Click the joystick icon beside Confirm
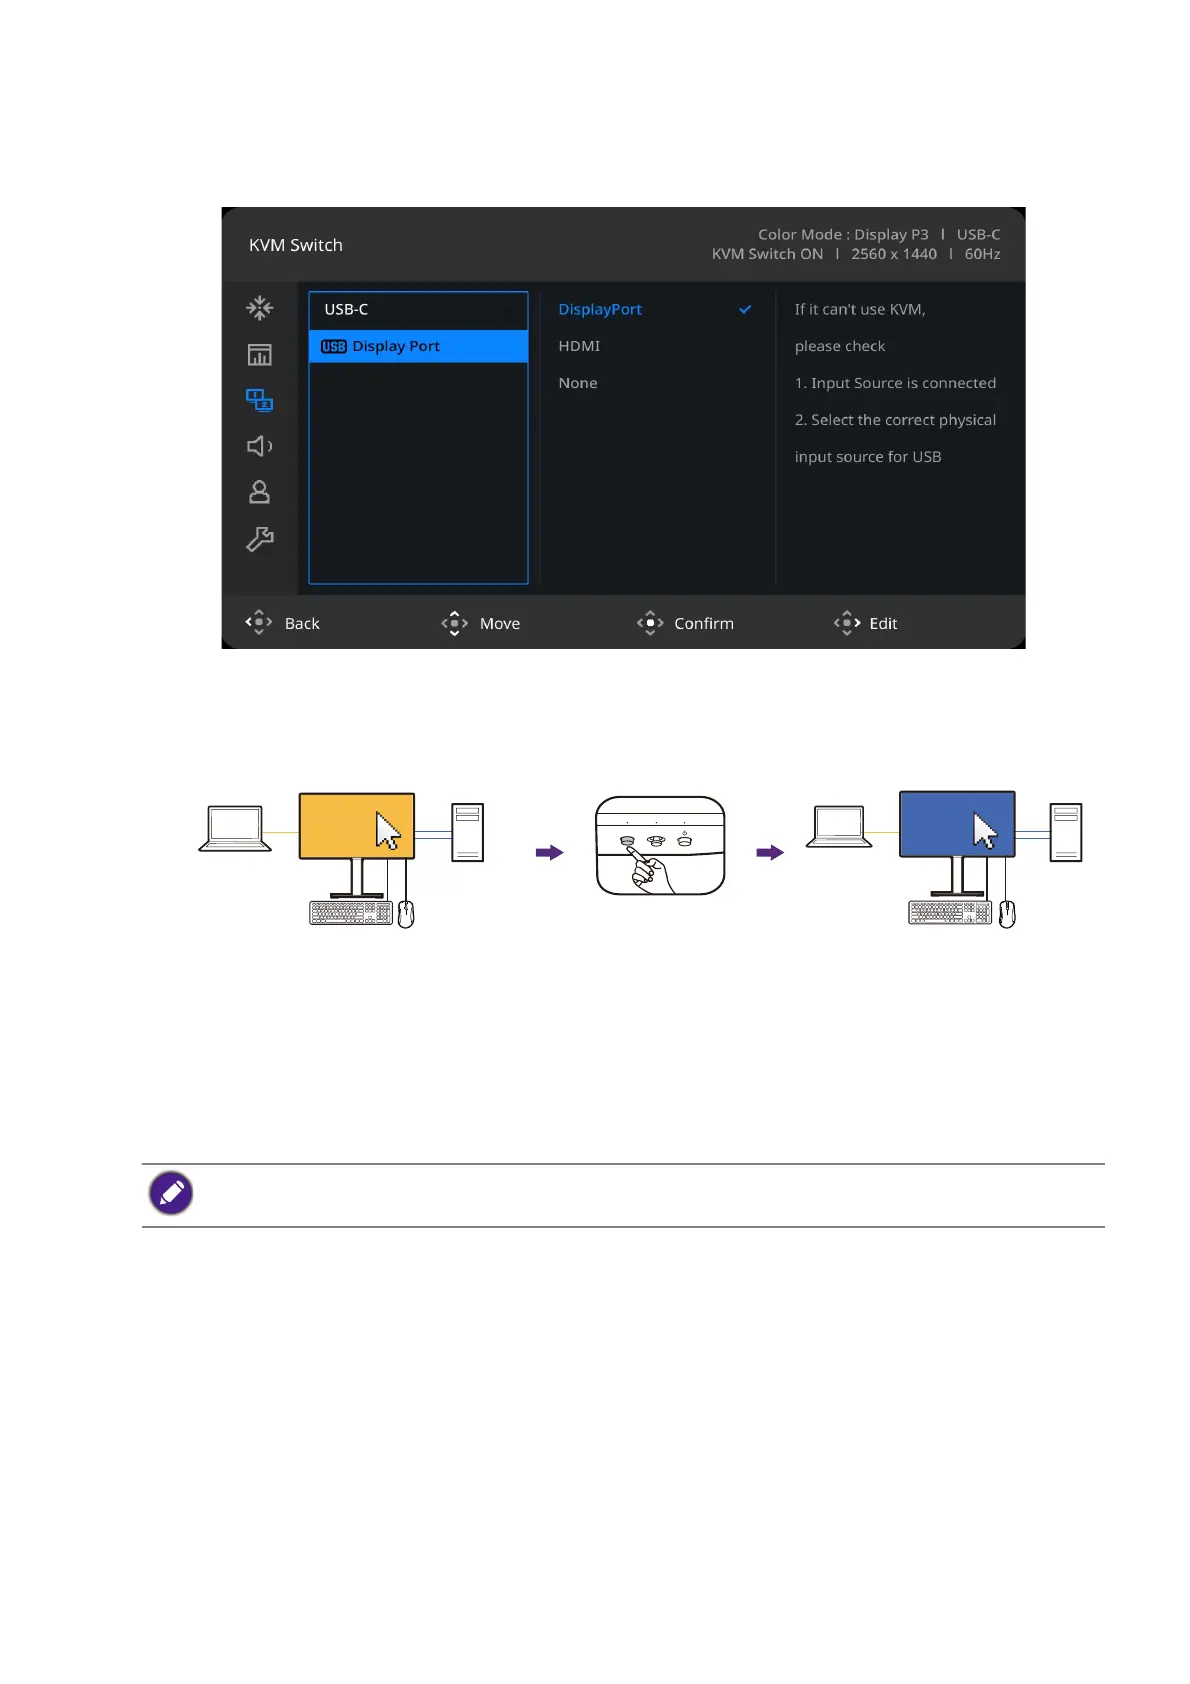 pyautogui.click(x=650, y=623)
